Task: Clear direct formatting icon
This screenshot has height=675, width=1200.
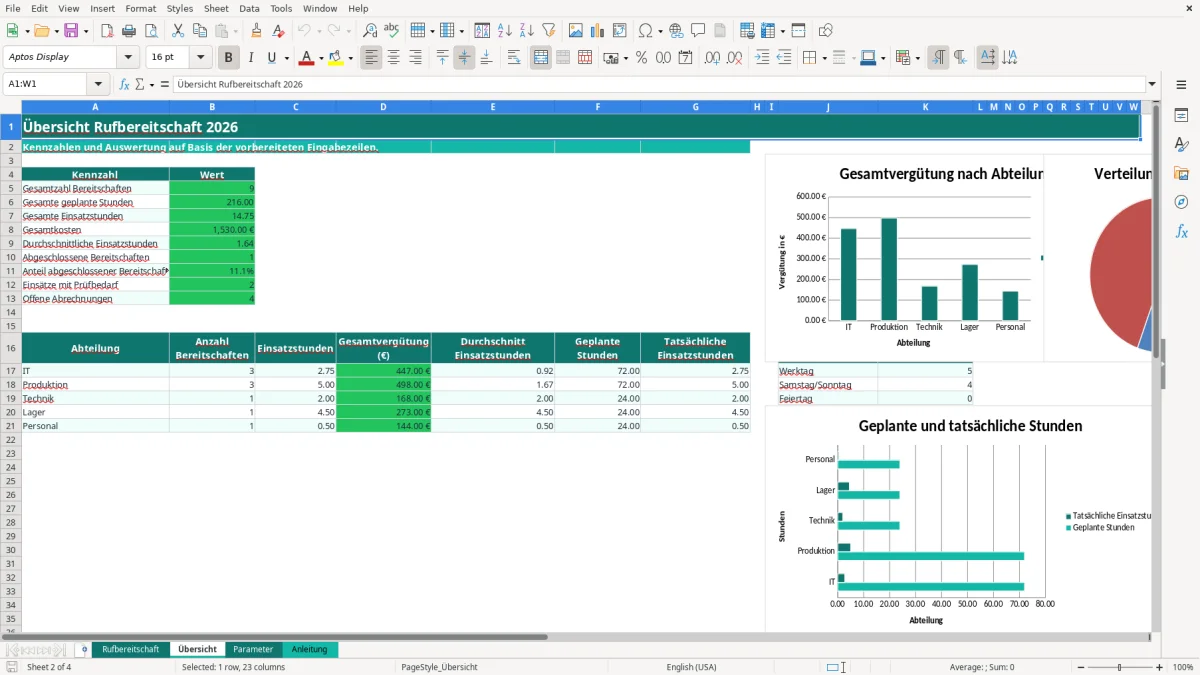Action: point(278,31)
